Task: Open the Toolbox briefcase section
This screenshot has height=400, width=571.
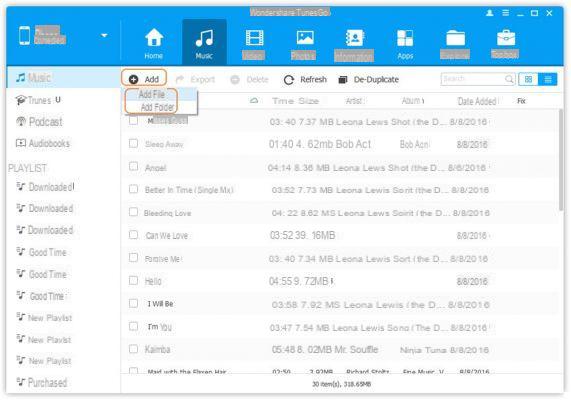Action: (505, 44)
